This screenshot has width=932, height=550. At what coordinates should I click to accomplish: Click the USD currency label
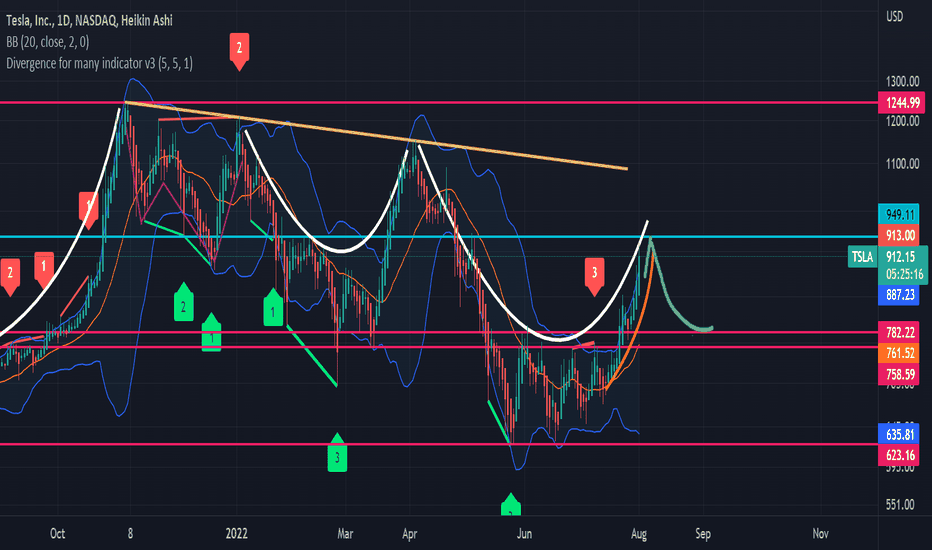pyautogui.click(x=895, y=17)
